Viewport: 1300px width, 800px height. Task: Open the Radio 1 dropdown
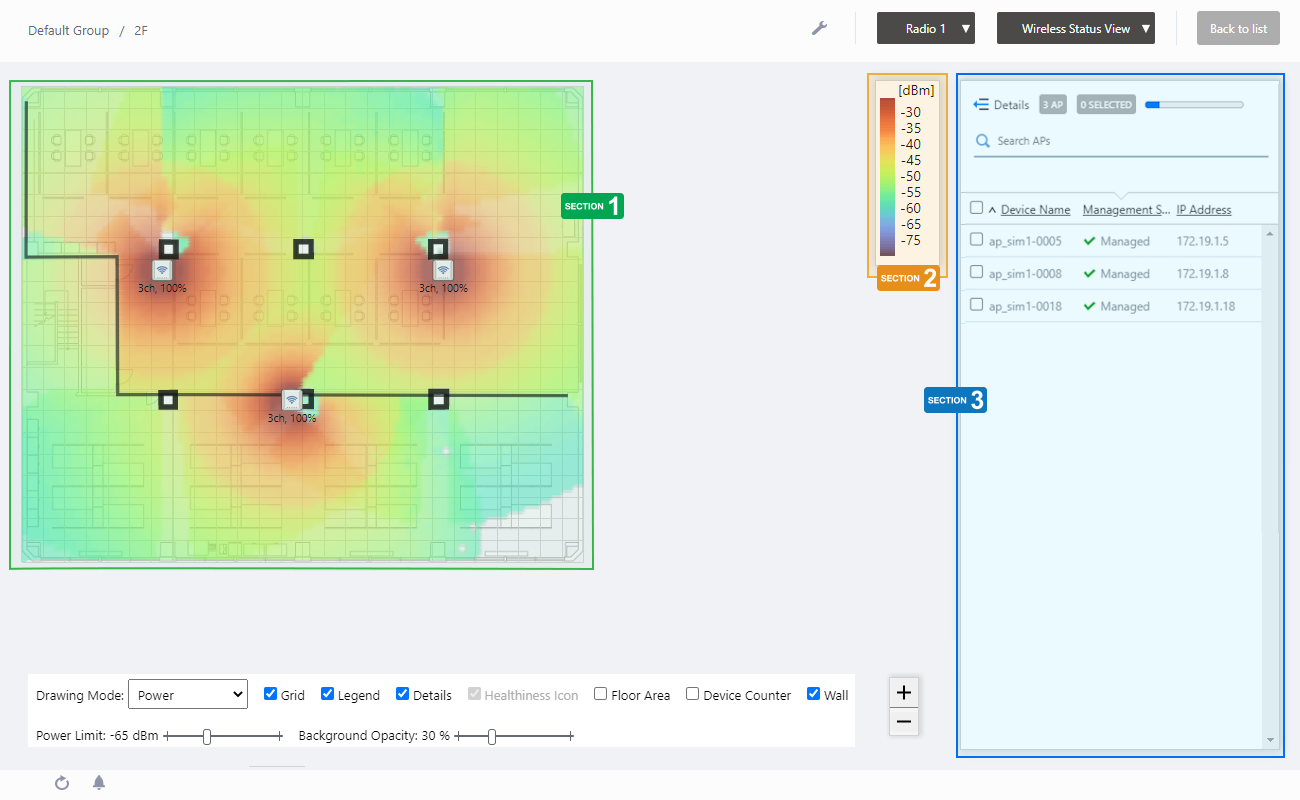[925, 29]
